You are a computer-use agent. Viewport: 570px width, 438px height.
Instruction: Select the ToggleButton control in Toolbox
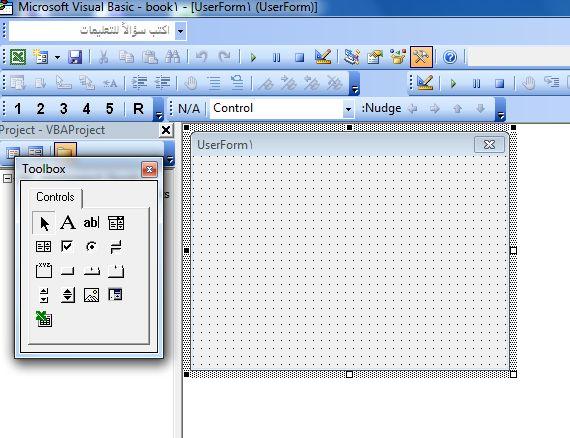[x=116, y=247]
